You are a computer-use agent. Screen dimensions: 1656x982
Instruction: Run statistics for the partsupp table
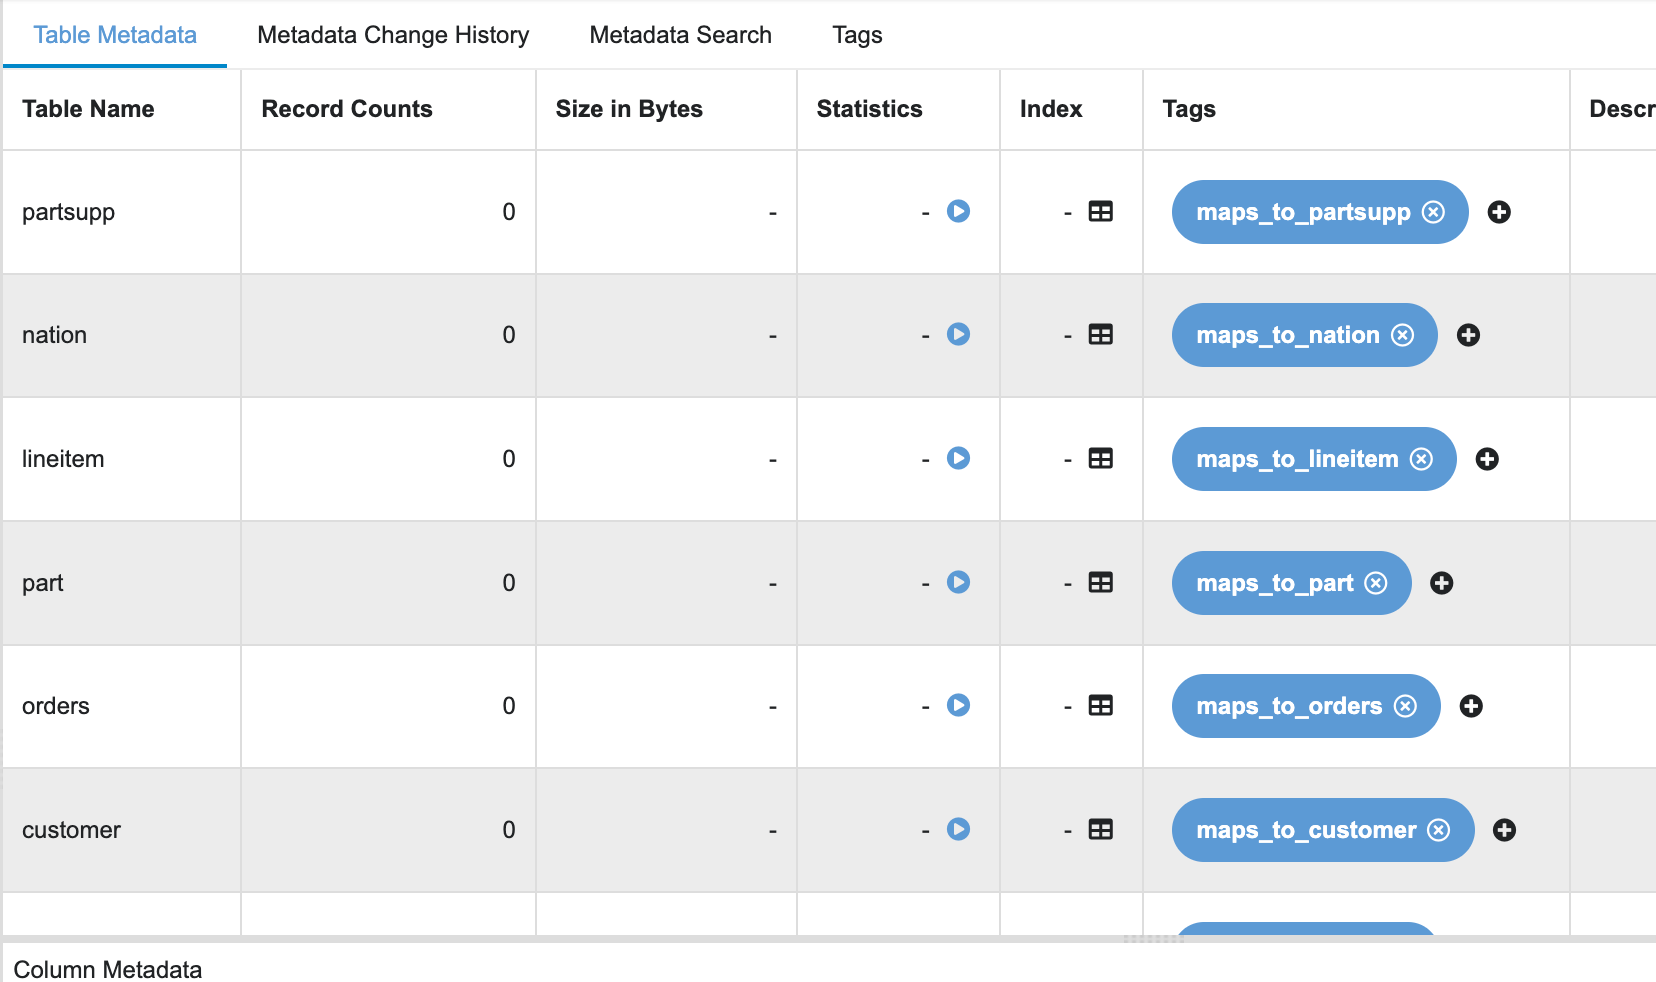(958, 211)
